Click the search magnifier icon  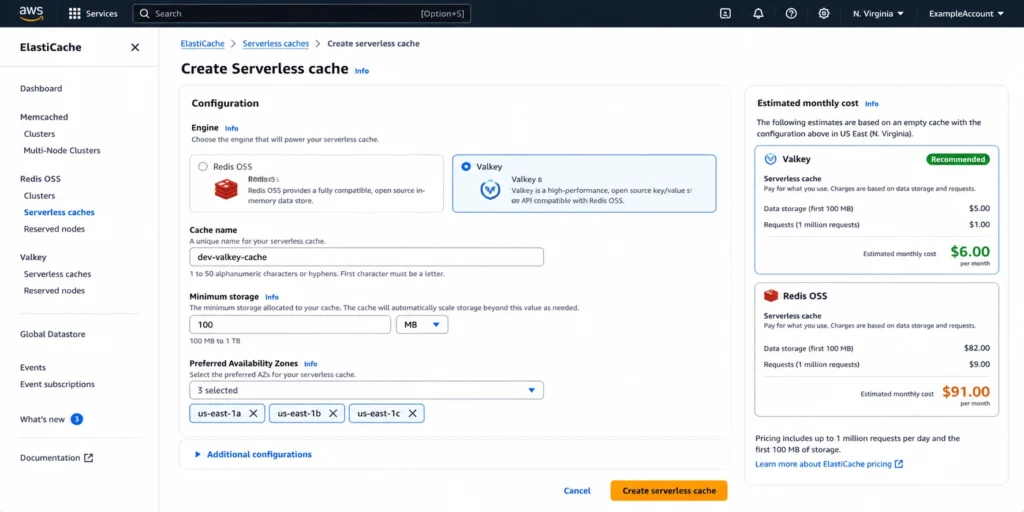click(x=144, y=13)
